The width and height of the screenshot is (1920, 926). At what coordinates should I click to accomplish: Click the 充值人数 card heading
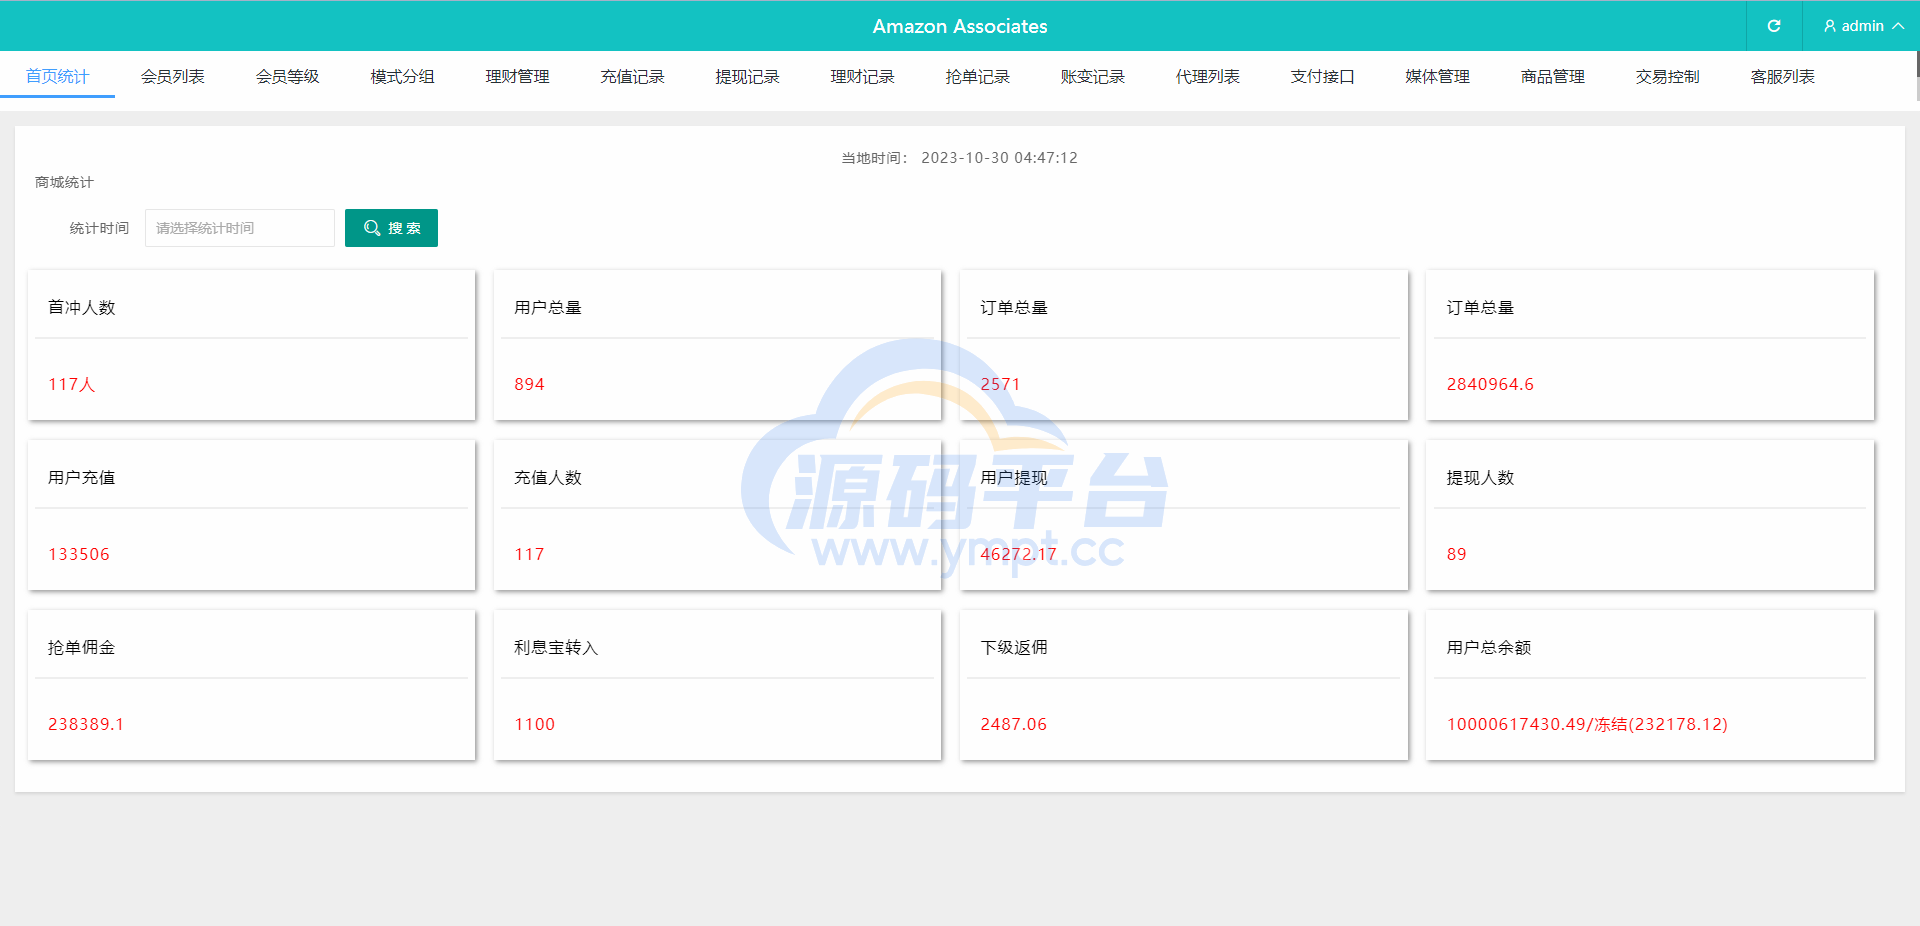[x=548, y=477]
